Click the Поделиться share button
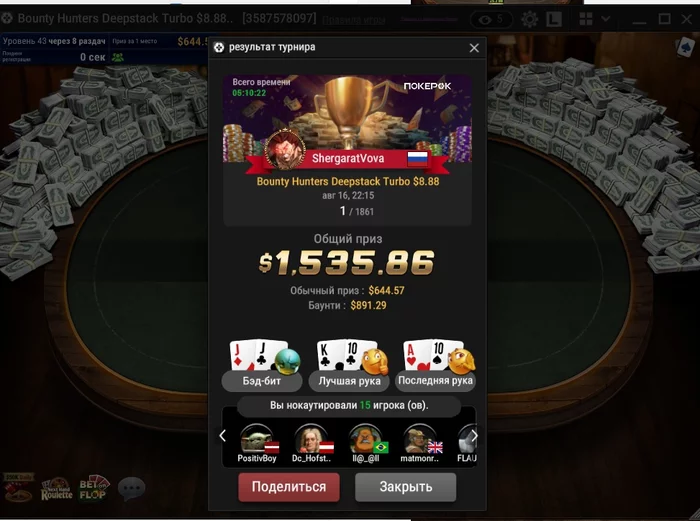The width and height of the screenshot is (700, 521). pos(289,487)
